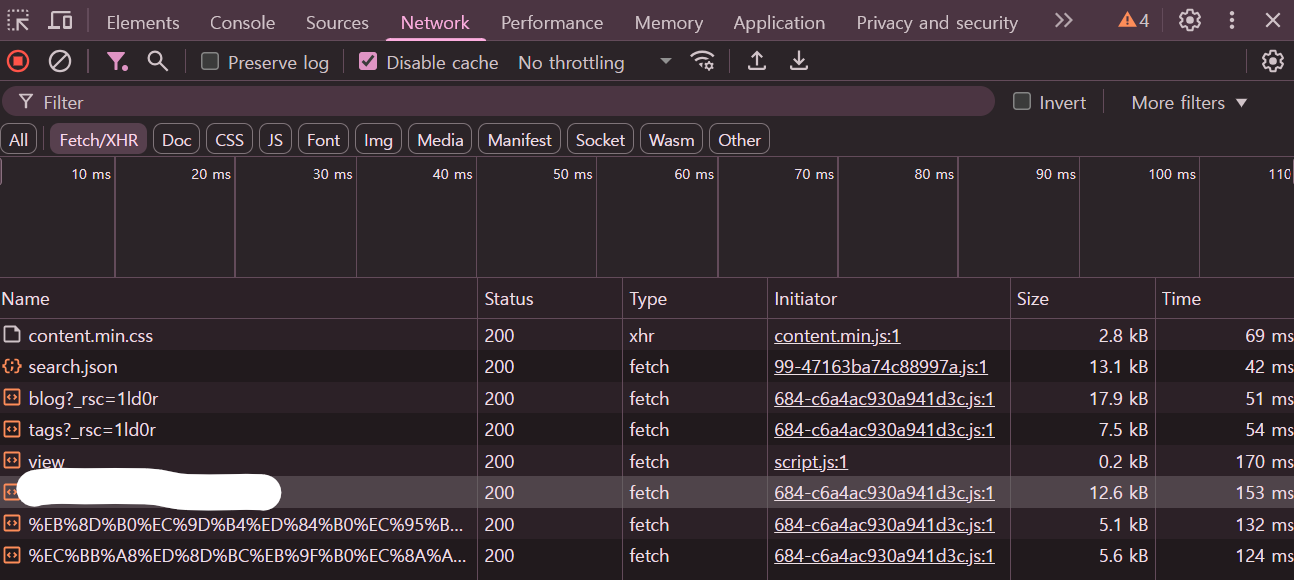Click into the Filter text field
The height and width of the screenshot is (580, 1294).
pyautogui.click(x=500, y=102)
